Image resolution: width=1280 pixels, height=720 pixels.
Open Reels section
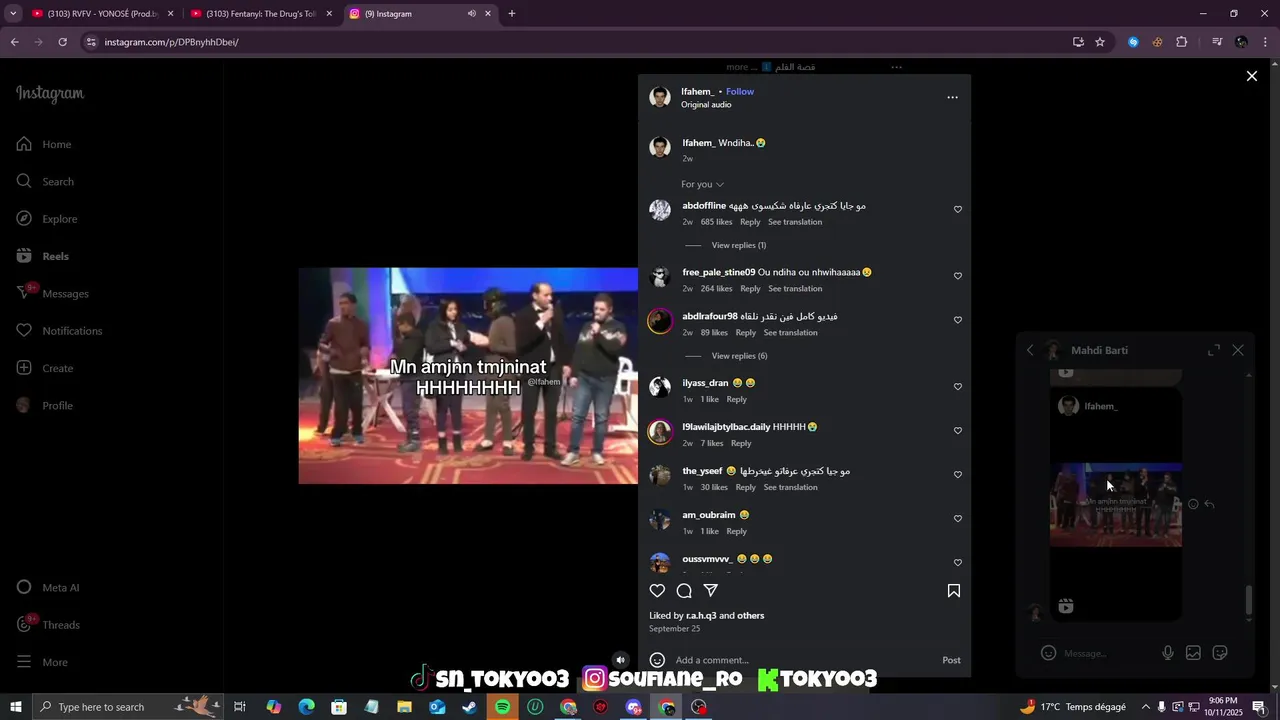click(x=43, y=256)
